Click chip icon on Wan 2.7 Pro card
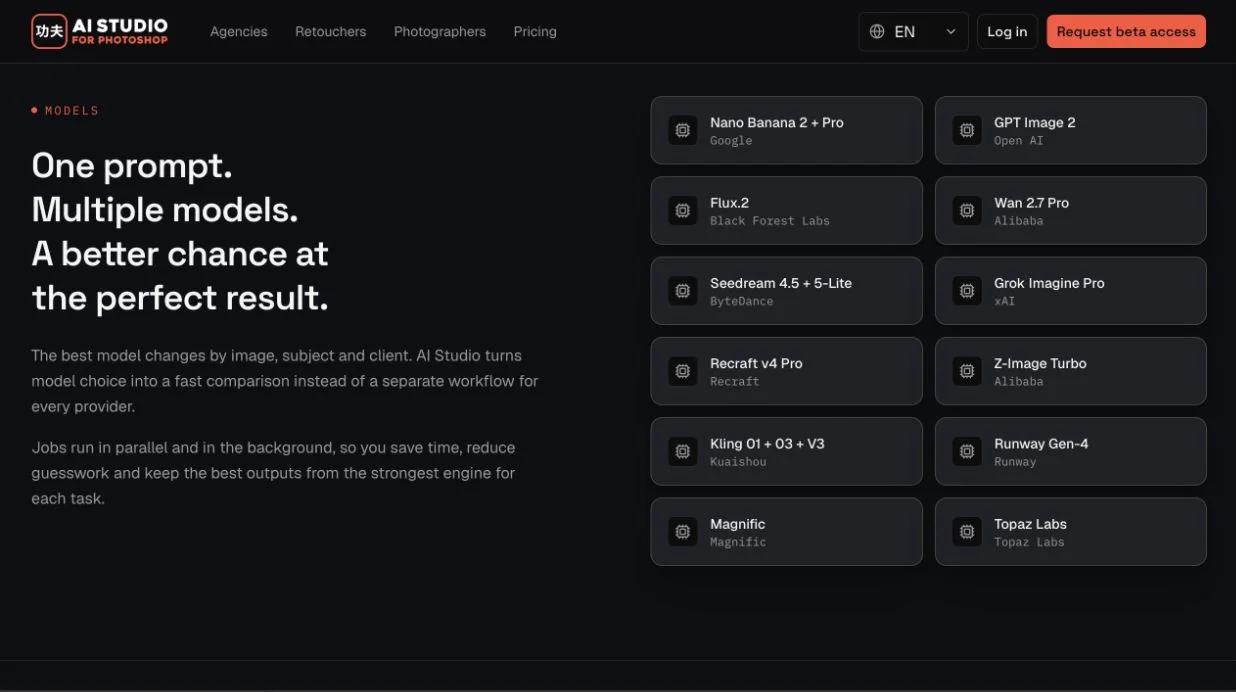This screenshot has height=692, width=1236. [966, 211]
